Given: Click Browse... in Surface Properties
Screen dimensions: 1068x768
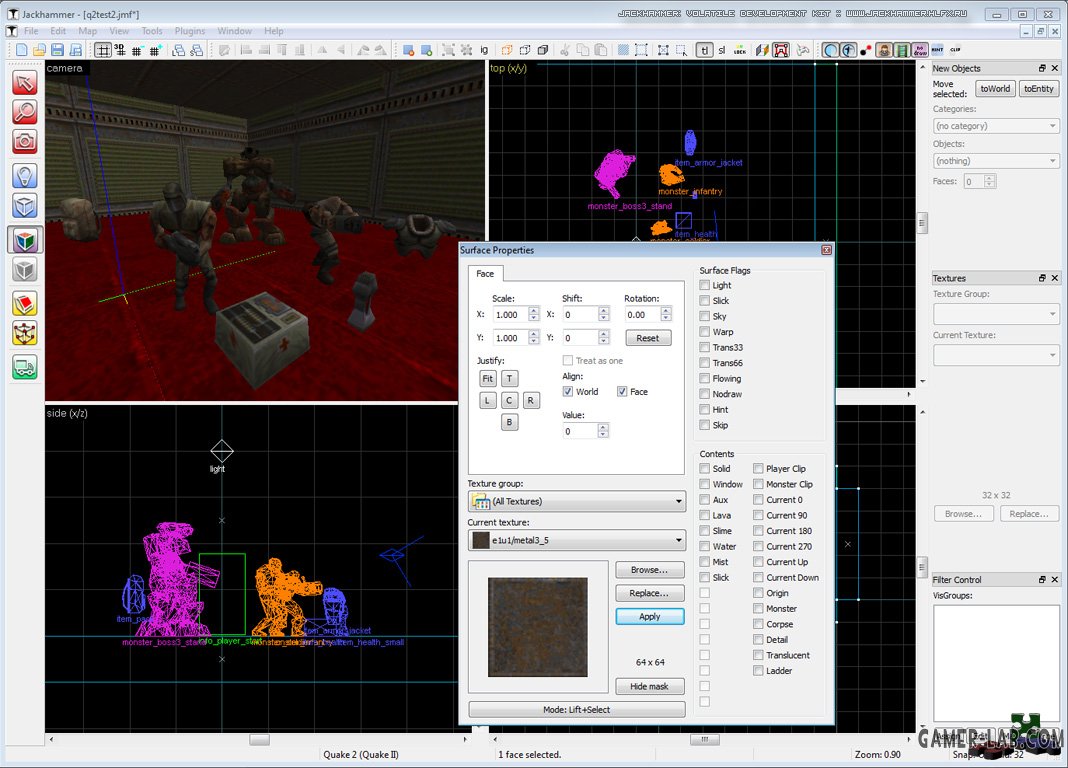Looking at the screenshot, I should pos(650,569).
